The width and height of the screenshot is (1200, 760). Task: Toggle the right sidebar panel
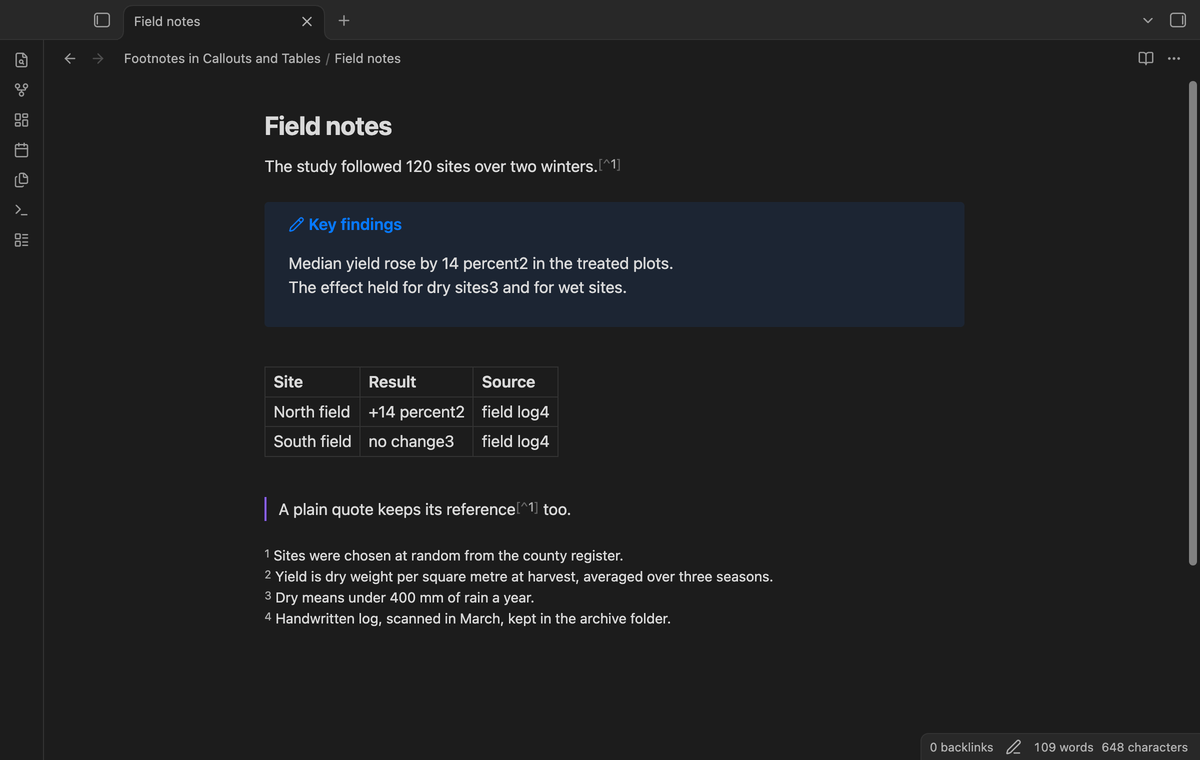pos(1177,20)
